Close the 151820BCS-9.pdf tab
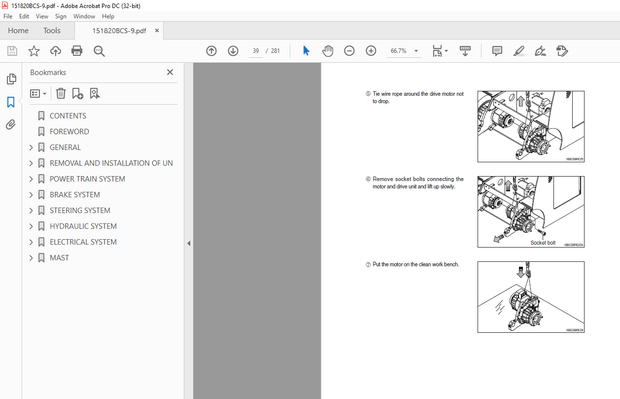620x399 pixels. point(157,30)
